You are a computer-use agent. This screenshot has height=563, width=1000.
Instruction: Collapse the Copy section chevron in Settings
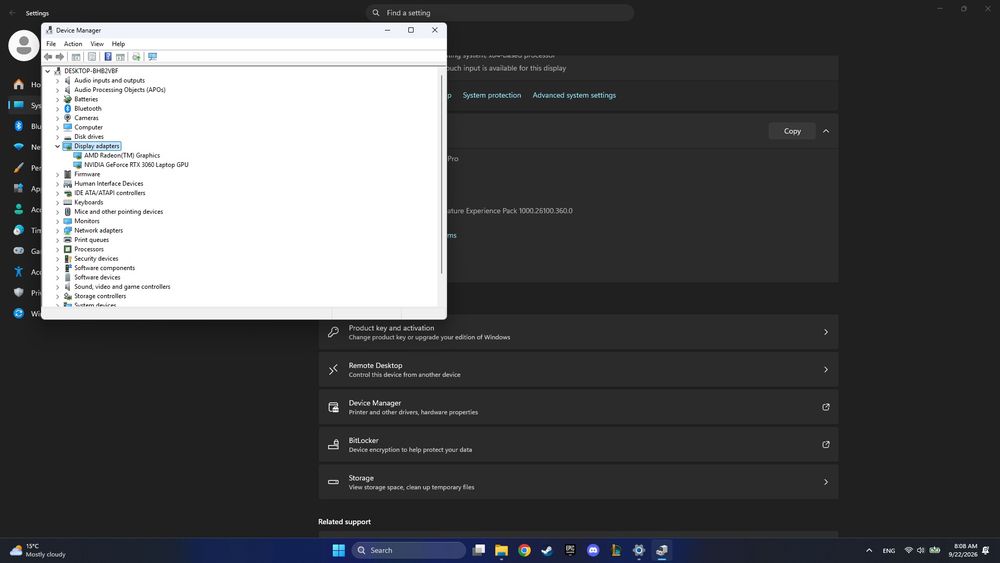(826, 131)
